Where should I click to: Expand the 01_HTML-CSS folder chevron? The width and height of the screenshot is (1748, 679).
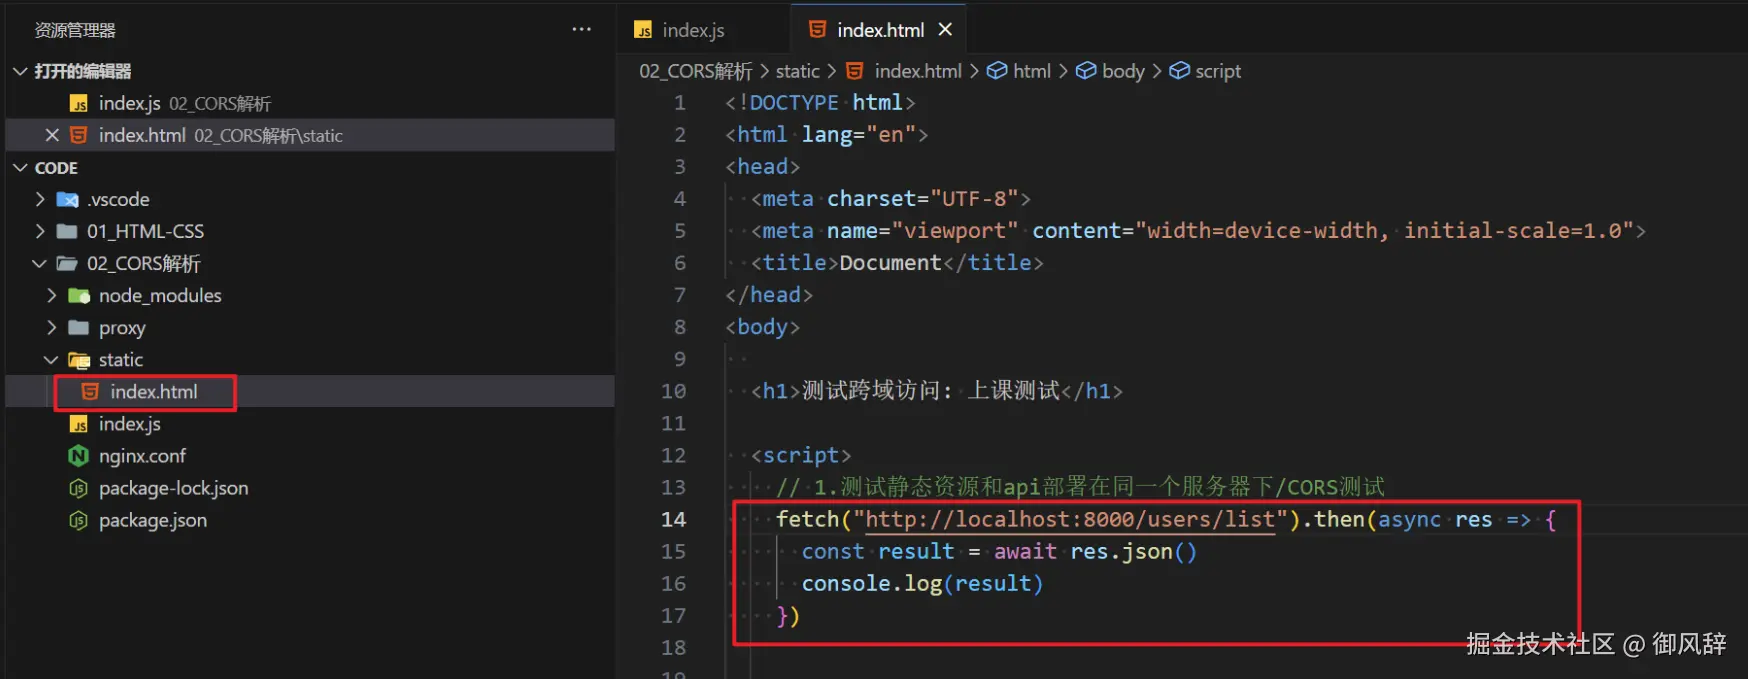pos(40,231)
